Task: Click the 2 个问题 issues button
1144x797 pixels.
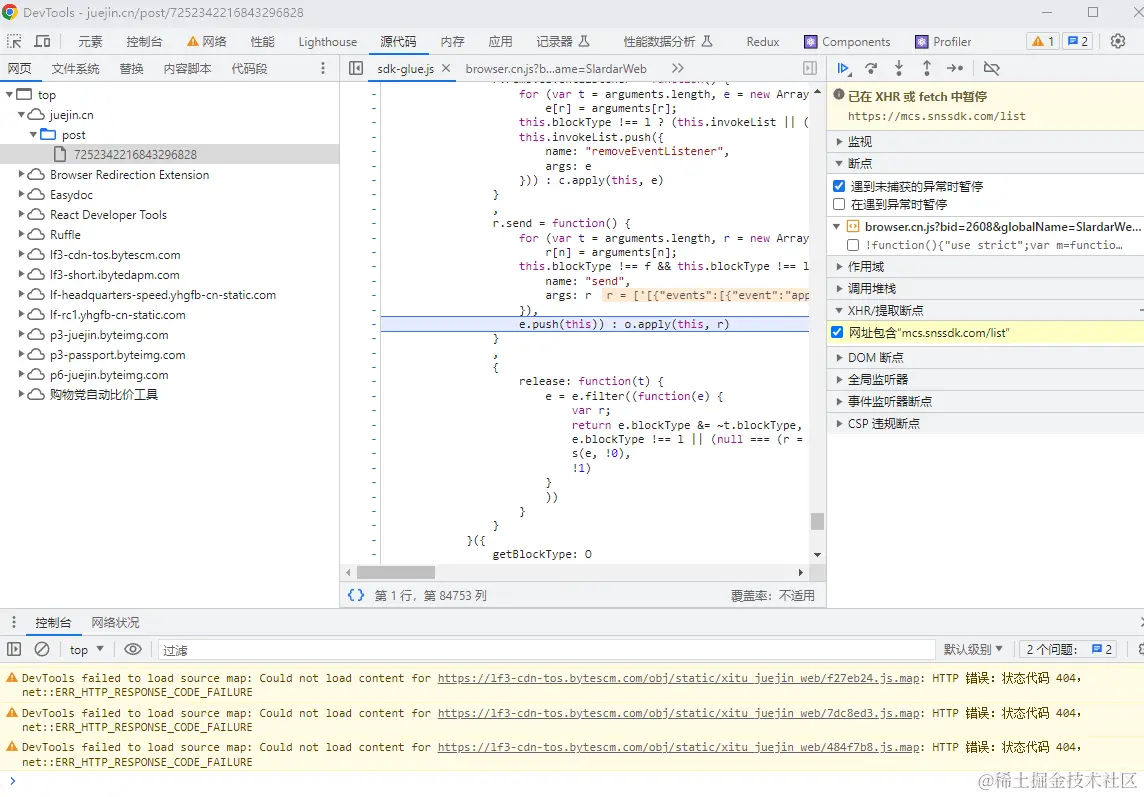Action: click(1069, 650)
